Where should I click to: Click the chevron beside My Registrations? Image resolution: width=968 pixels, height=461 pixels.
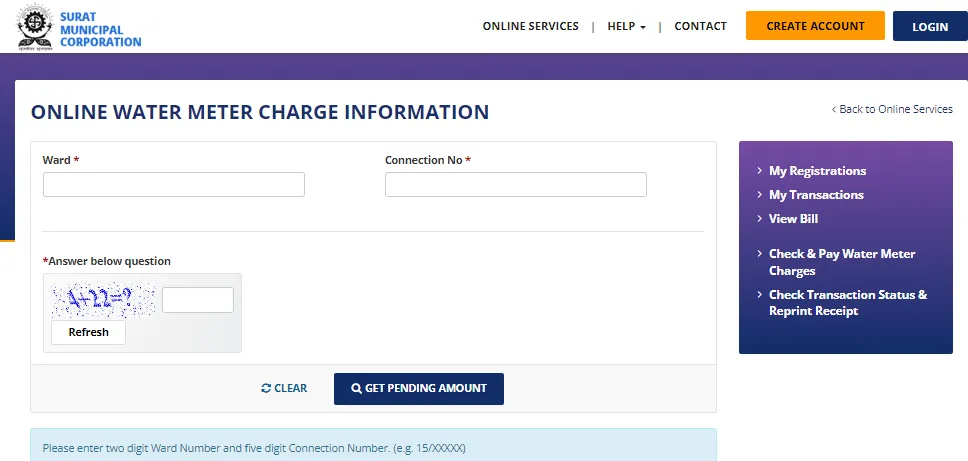760,171
